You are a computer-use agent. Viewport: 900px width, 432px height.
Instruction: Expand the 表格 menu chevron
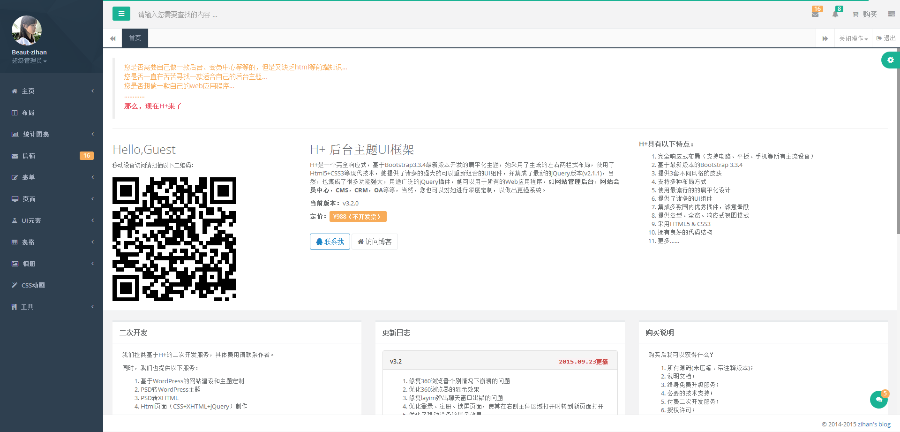click(x=93, y=242)
